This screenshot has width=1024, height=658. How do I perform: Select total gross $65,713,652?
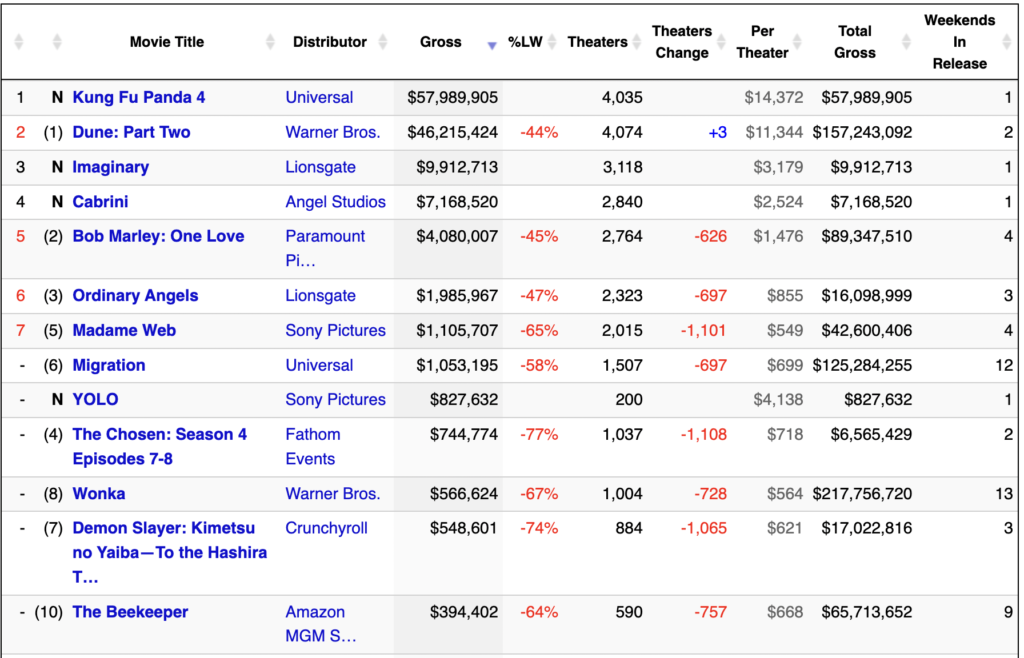(867, 612)
